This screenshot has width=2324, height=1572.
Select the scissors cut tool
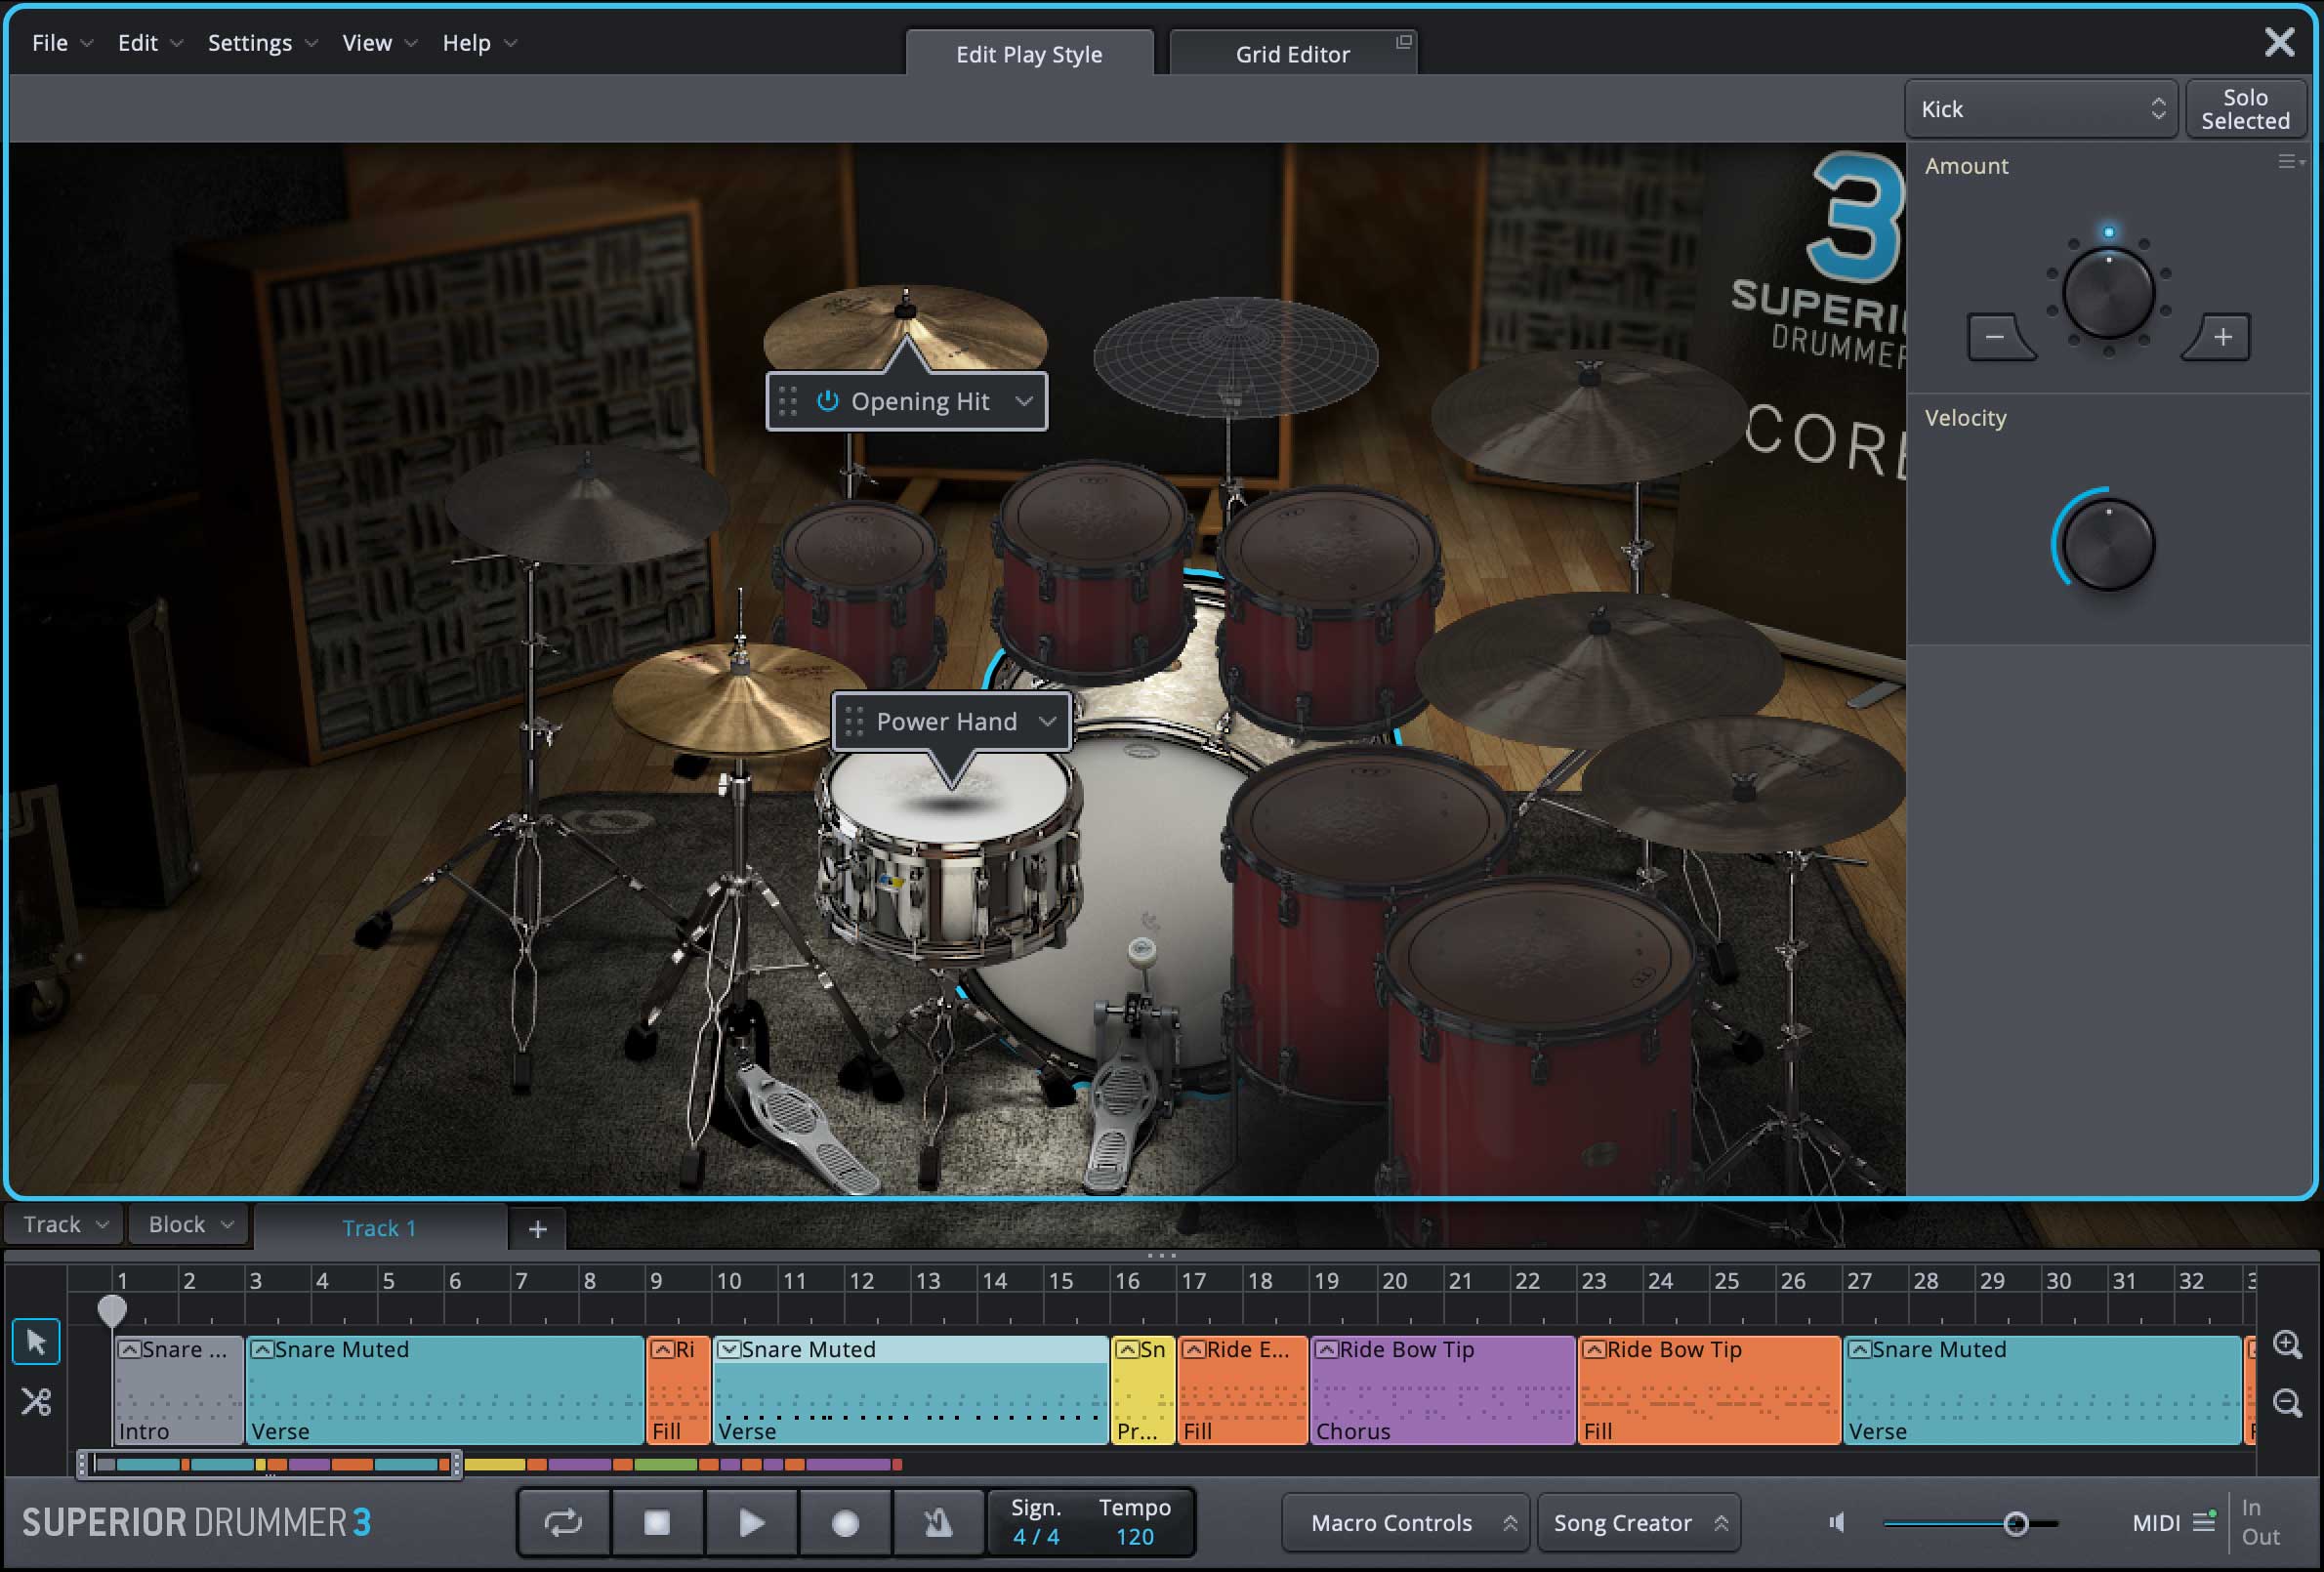(x=36, y=1401)
